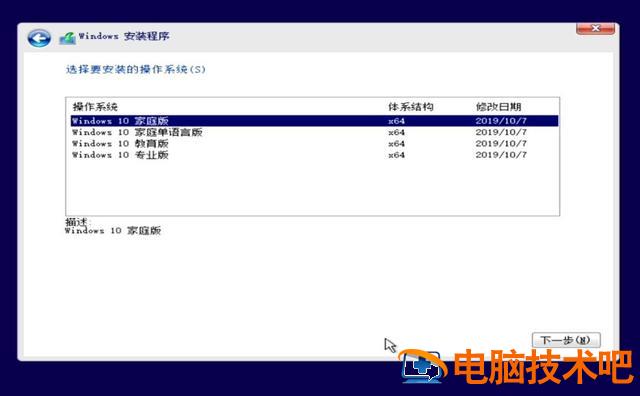
Task: Click the 下一步(N) button
Action: (566, 340)
